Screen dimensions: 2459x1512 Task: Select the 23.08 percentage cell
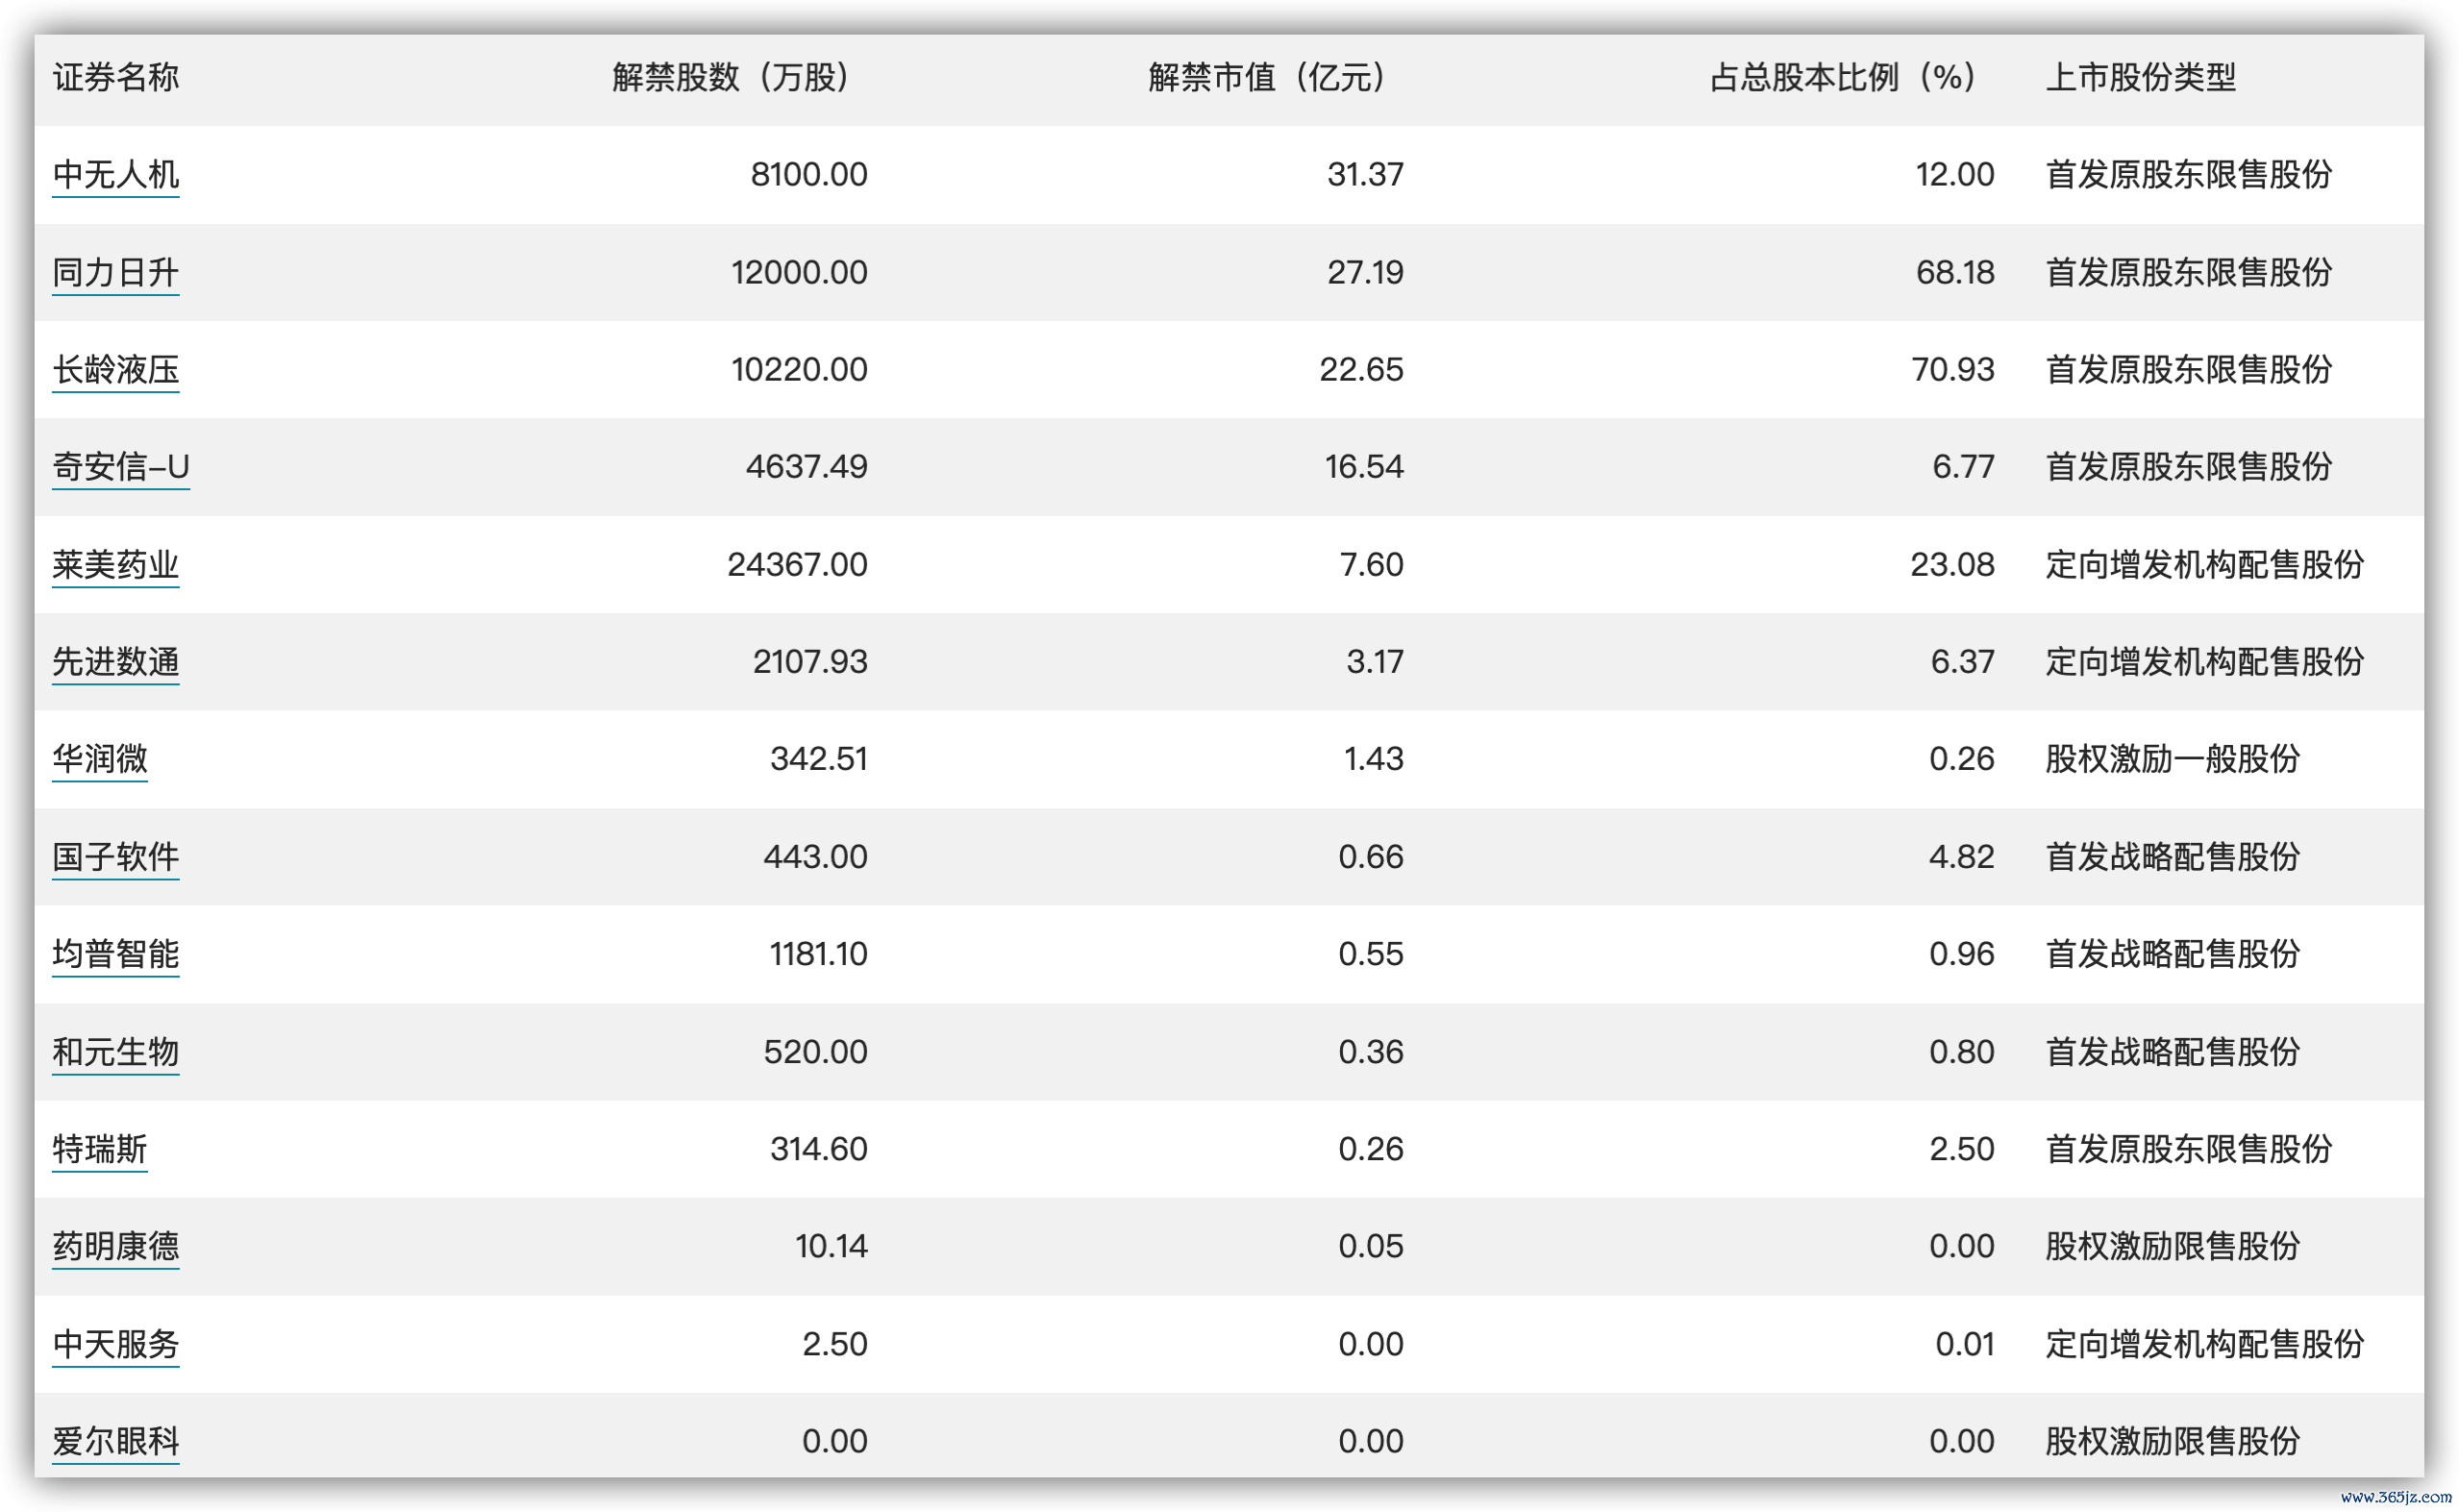coord(1952,565)
